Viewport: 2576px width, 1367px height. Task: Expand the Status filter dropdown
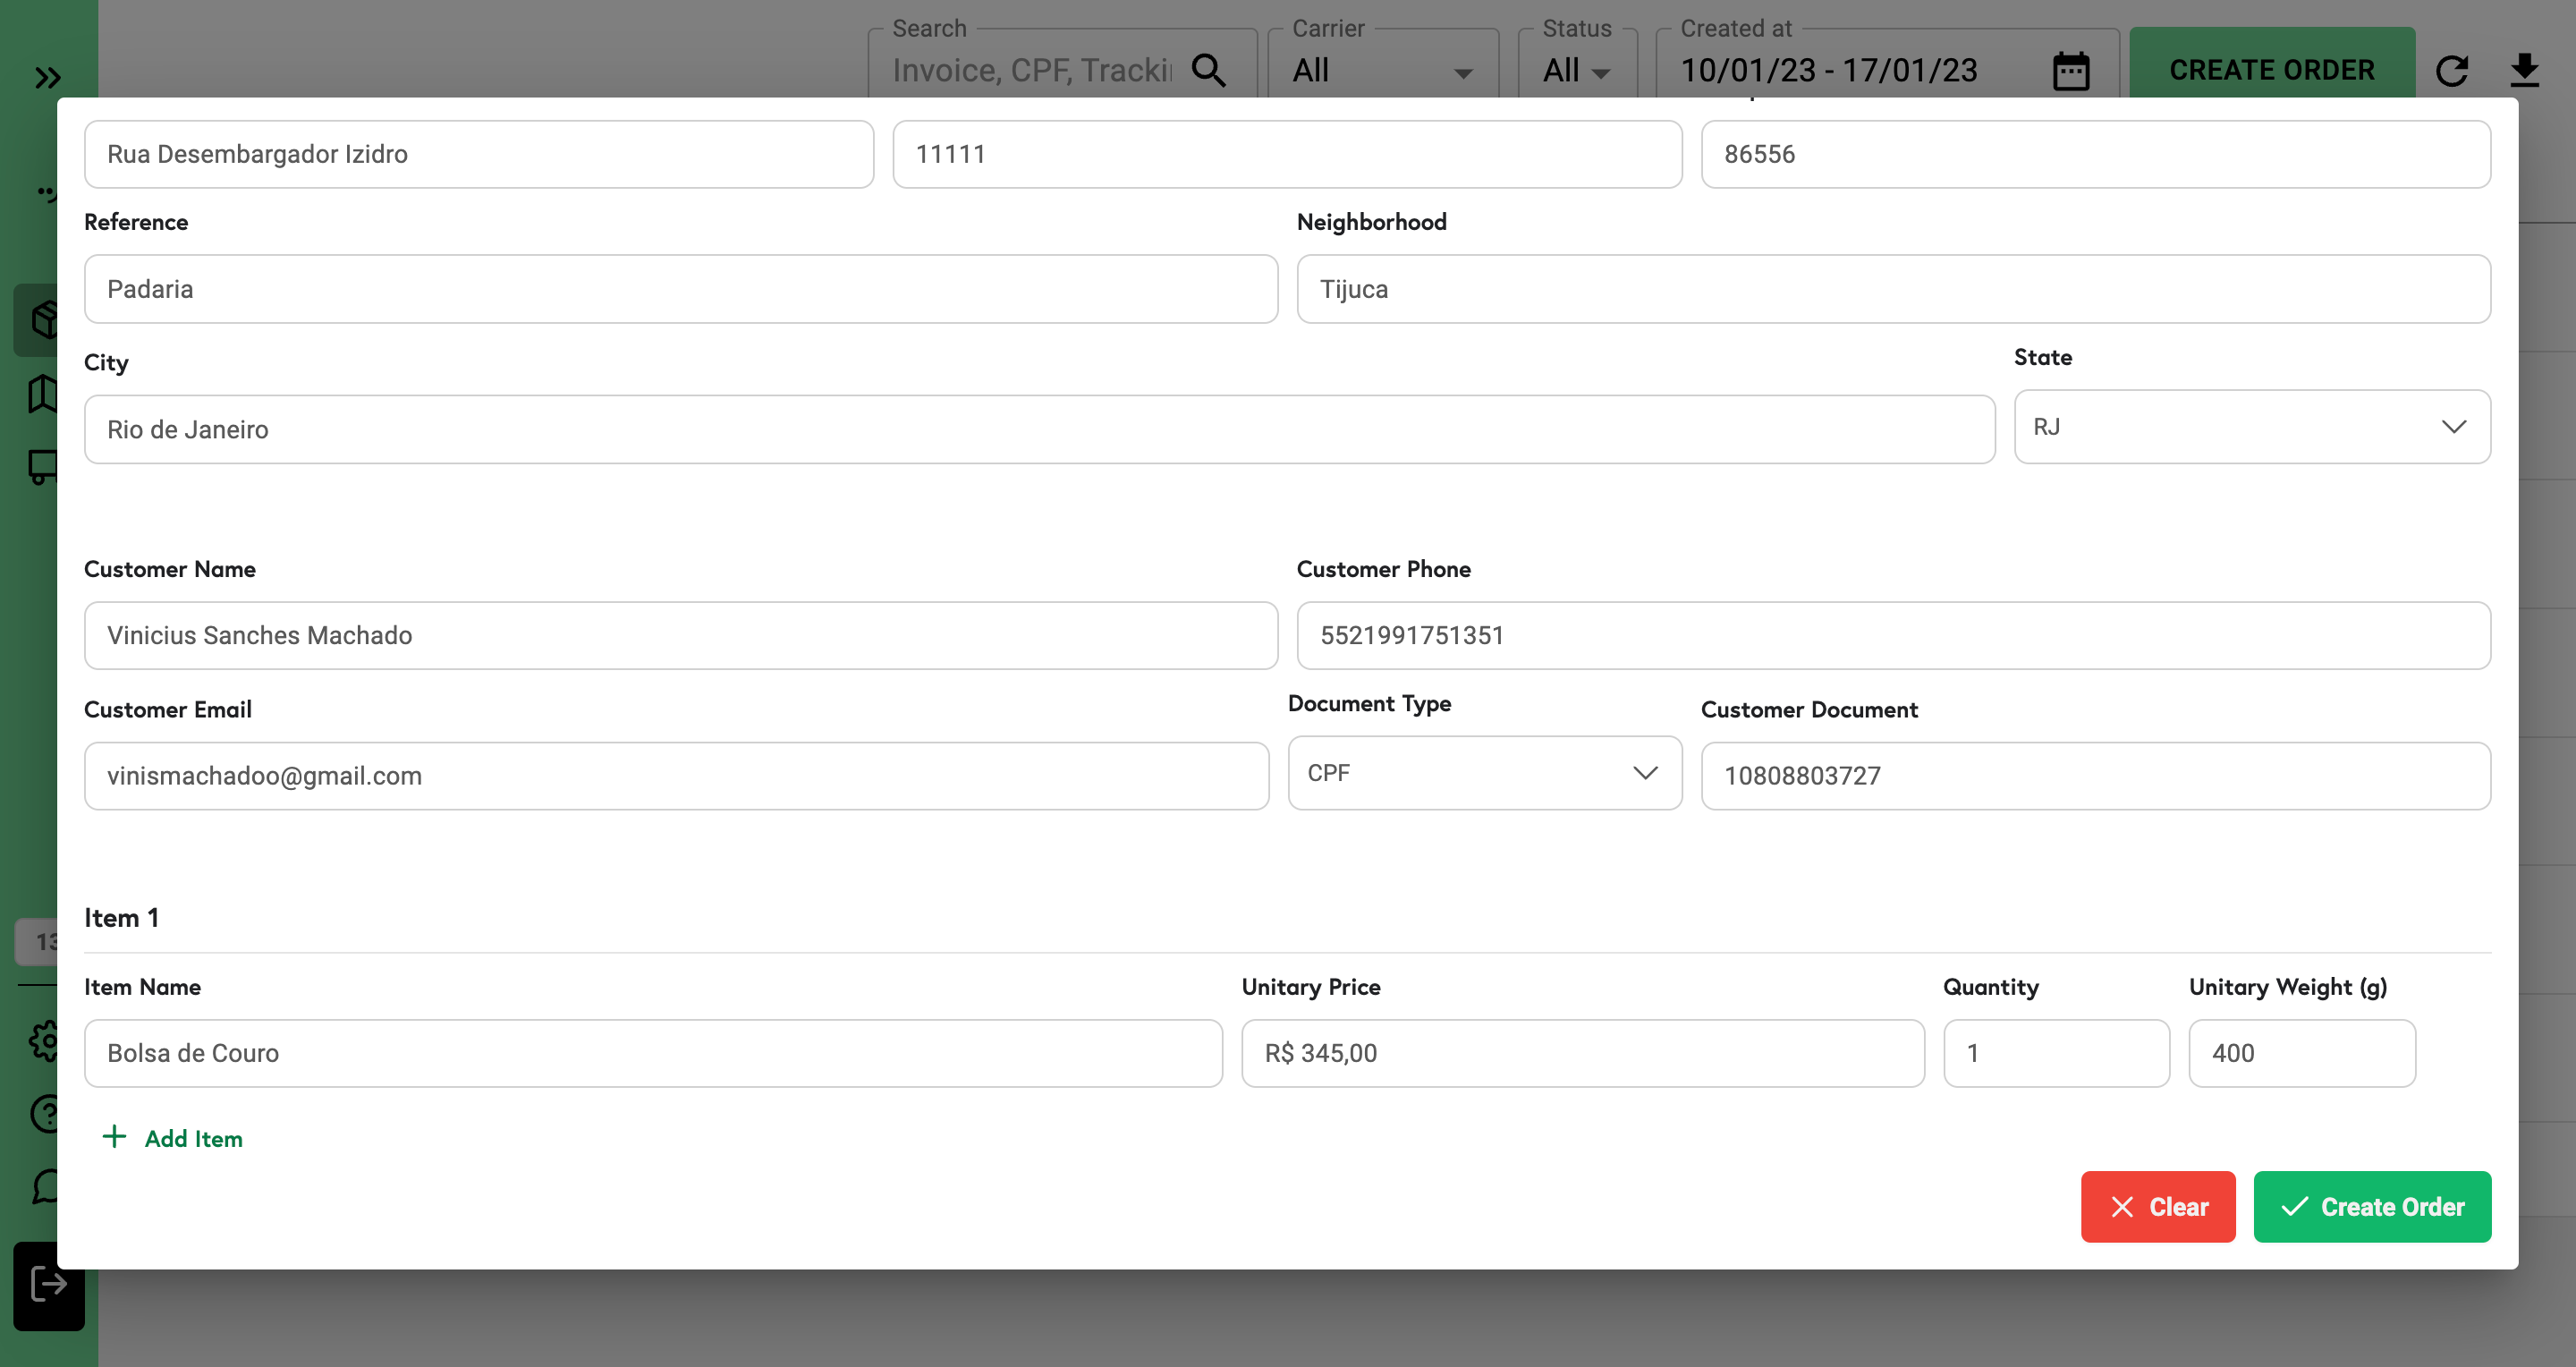click(x=1576, y=70)
